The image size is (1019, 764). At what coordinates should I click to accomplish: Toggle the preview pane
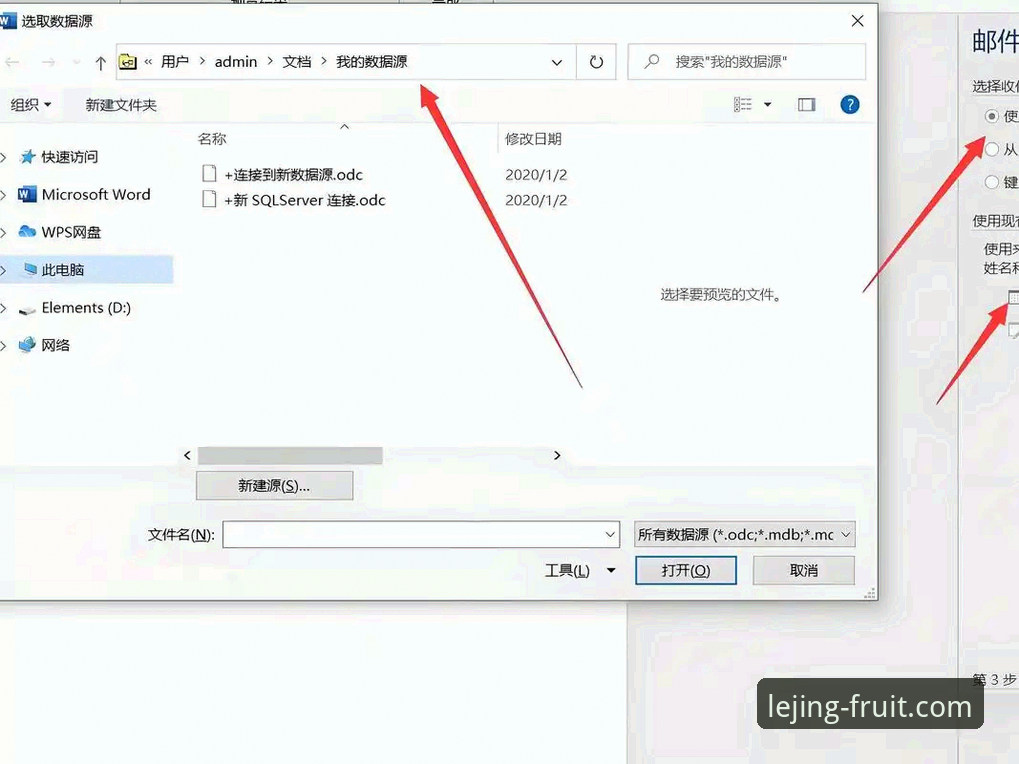pos(806,105)
